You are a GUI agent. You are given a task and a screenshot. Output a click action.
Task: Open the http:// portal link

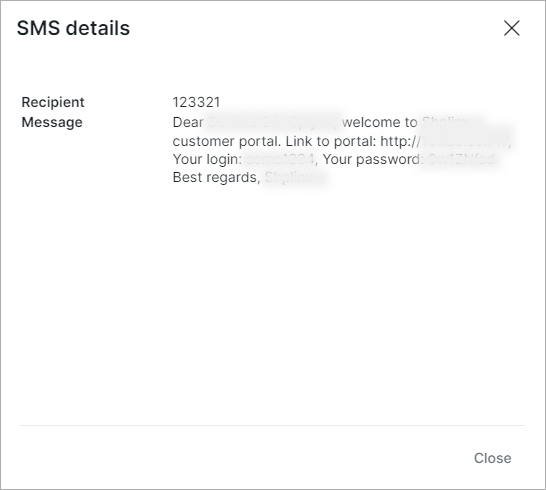pos(446,141)
